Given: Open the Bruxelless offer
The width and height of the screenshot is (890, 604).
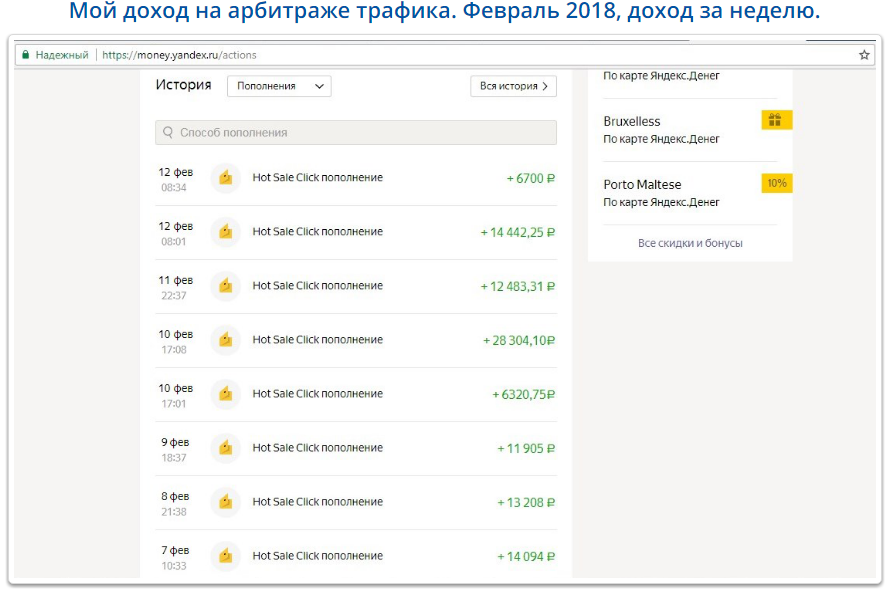Looking at the screenshot, I should (632, 121).
